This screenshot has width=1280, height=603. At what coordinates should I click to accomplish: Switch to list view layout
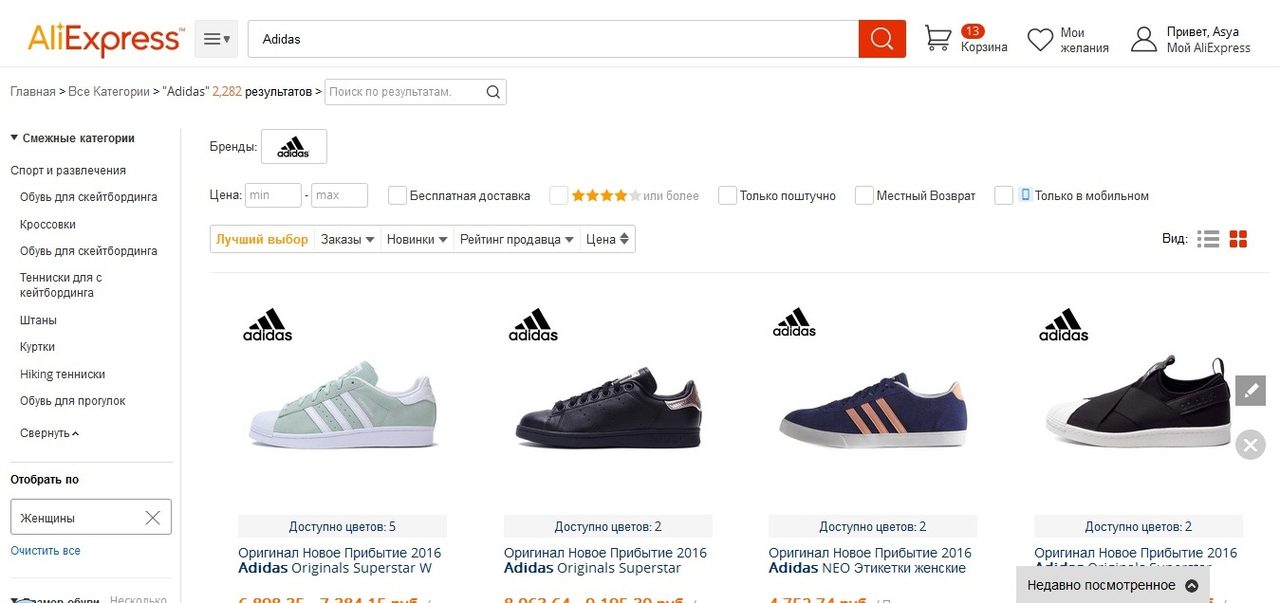click(x=1208, y=239)
